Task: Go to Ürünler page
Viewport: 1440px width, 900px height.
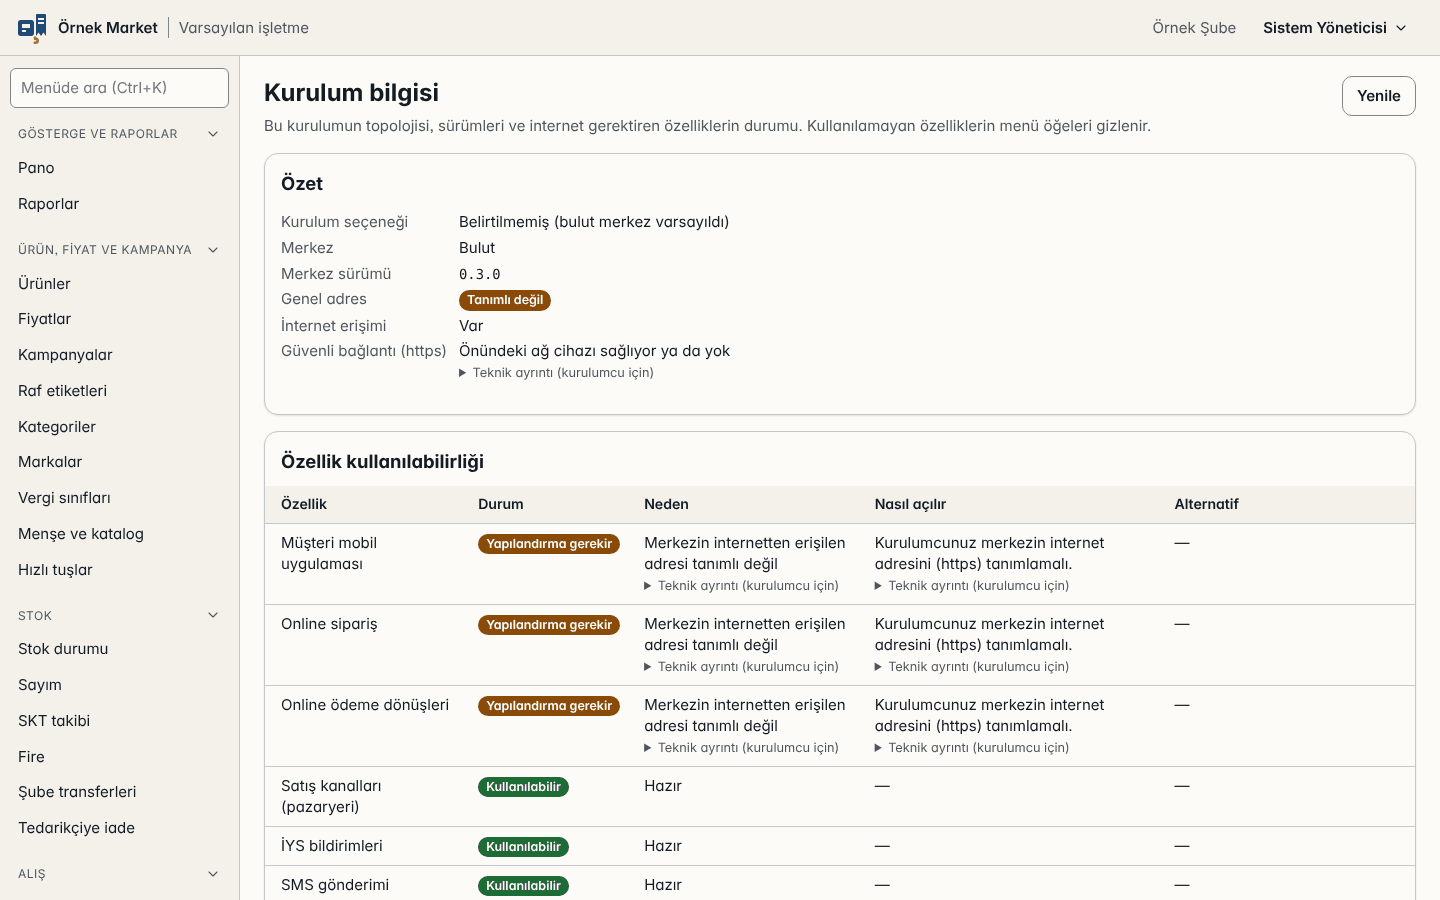Action: tap(119, 284)
